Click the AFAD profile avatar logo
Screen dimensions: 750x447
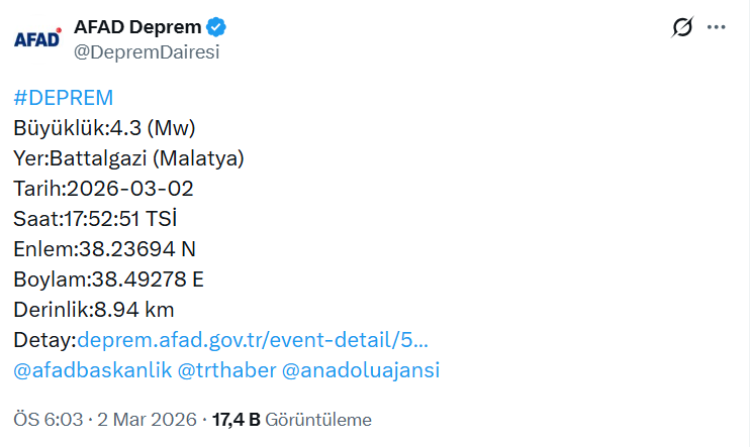pyautogui.click(x=36, y=39)
